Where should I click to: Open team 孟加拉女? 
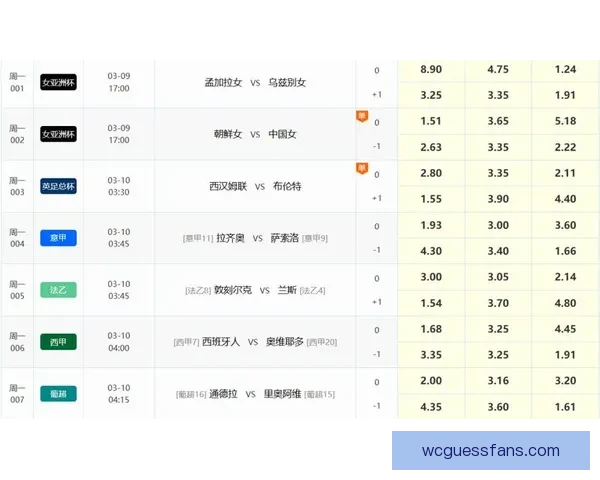(223, 82)
